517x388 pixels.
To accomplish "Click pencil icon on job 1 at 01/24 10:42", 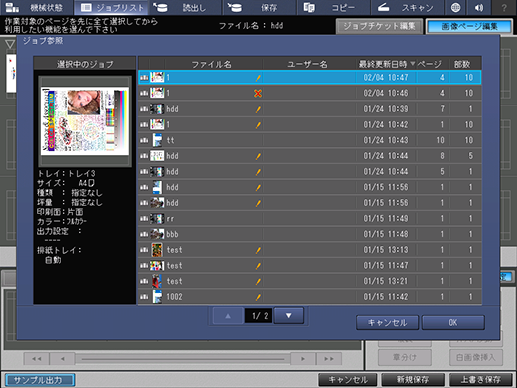I will [x=258, y=125].
